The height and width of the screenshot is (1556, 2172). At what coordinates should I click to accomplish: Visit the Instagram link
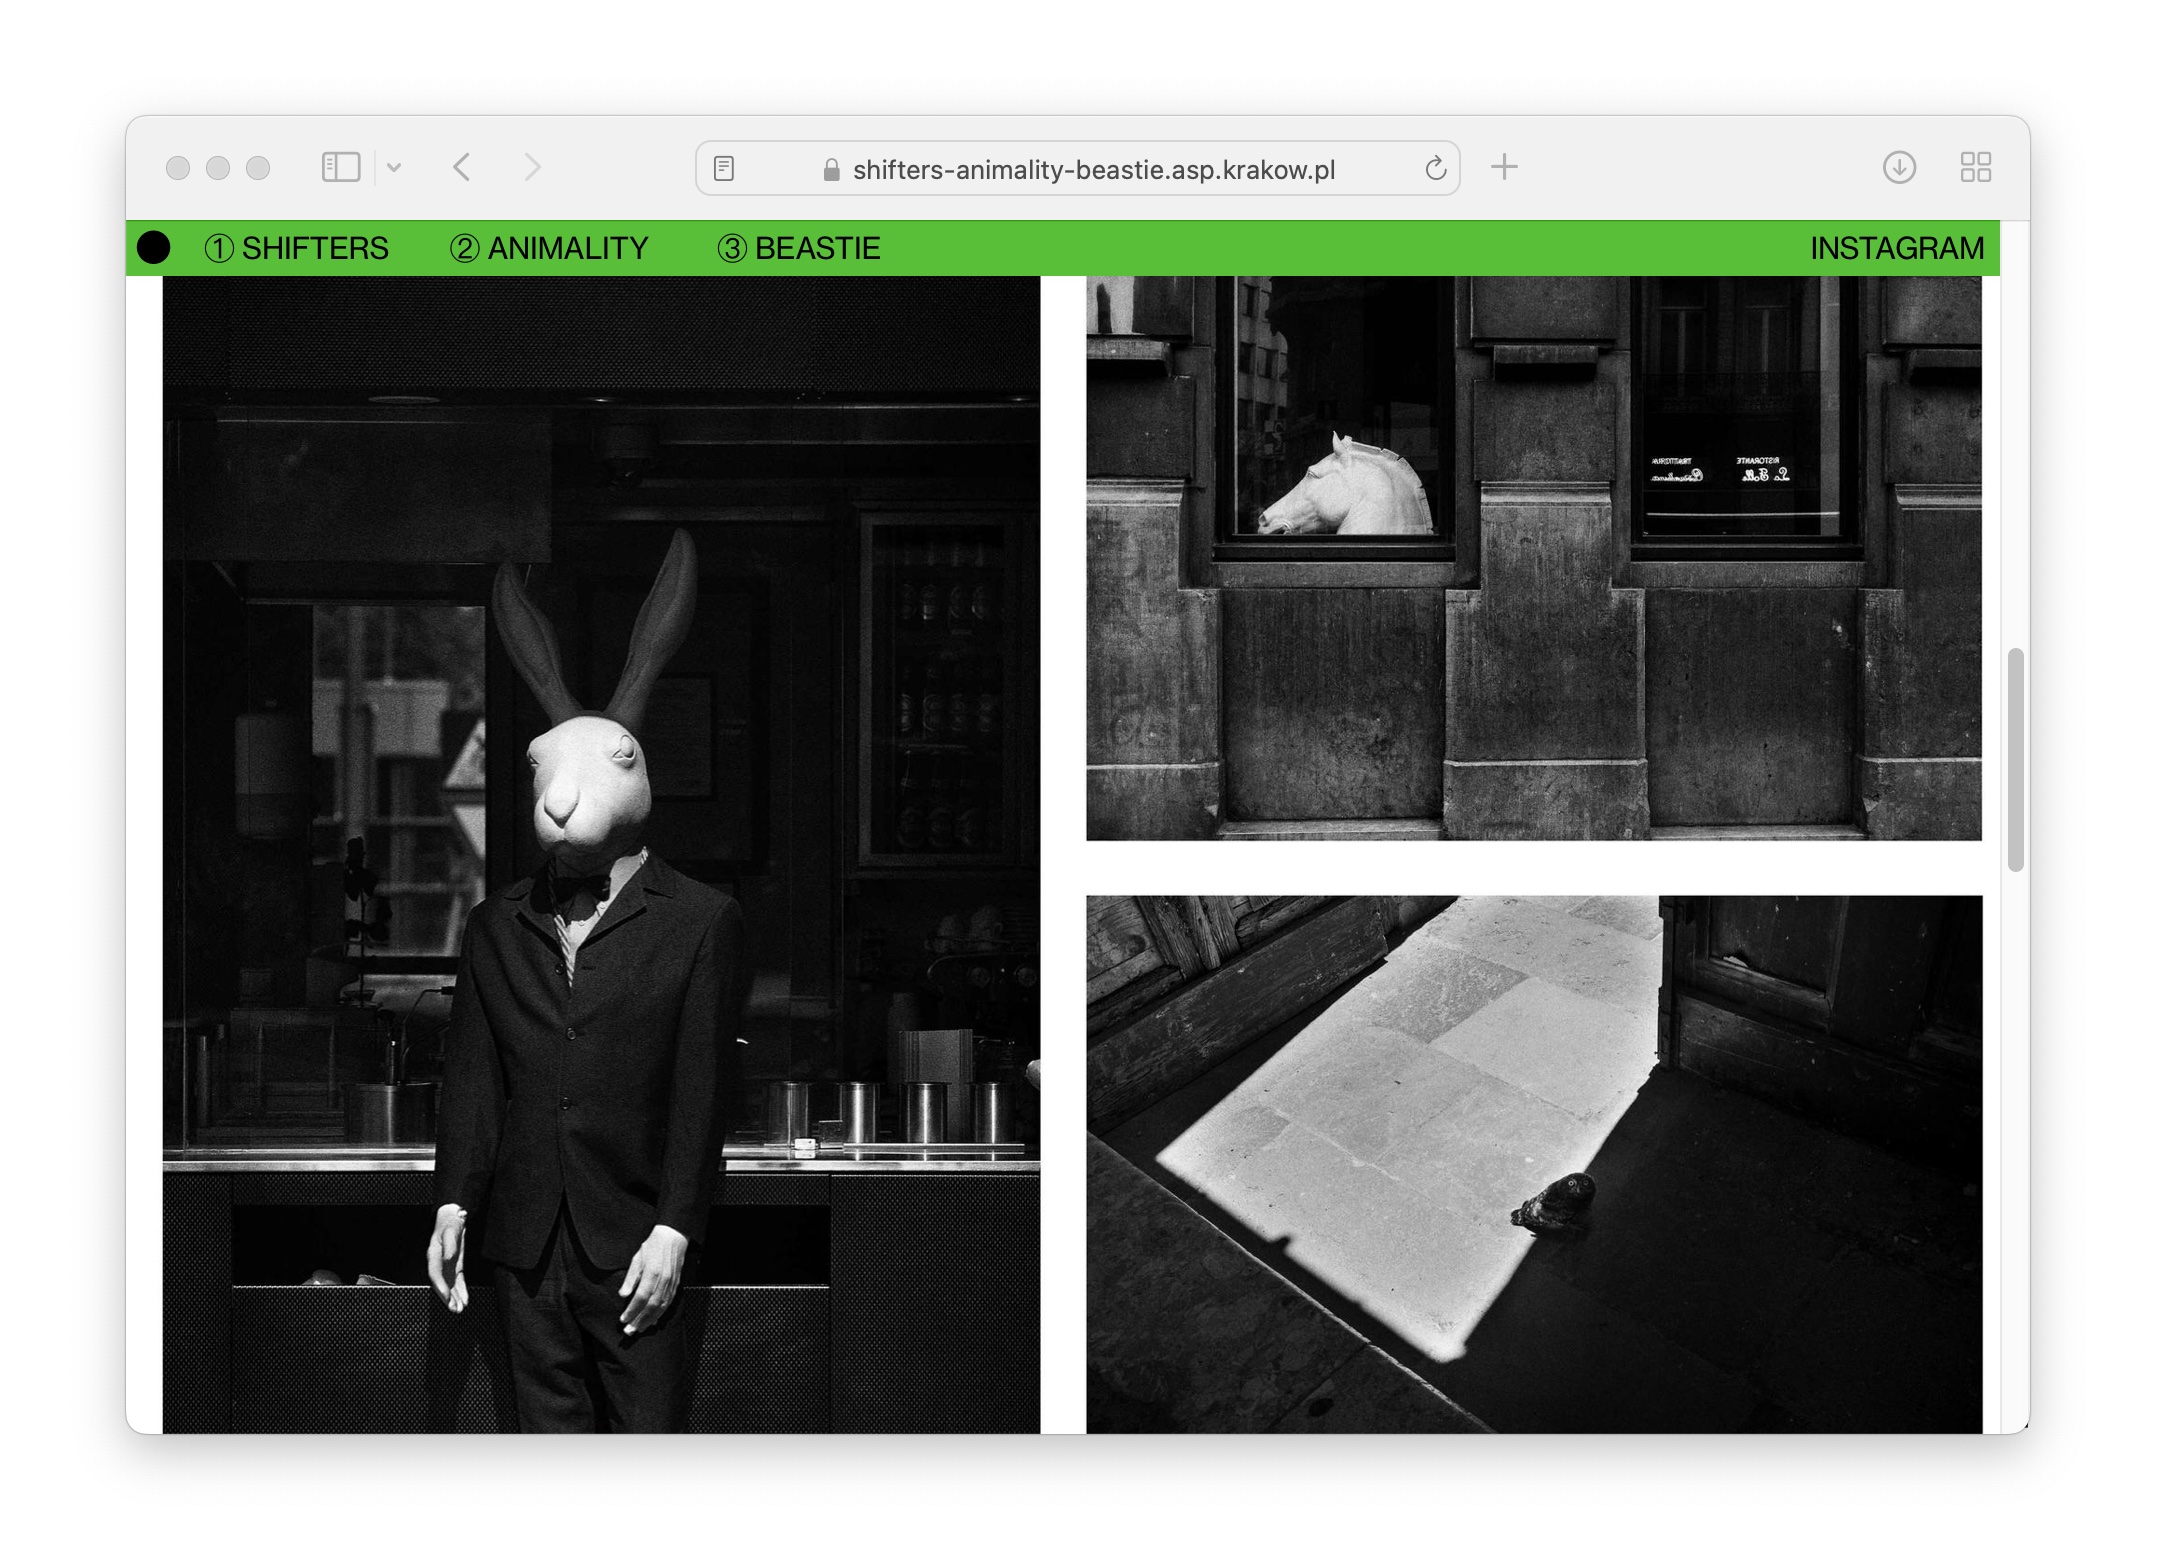coord(1896,248)
